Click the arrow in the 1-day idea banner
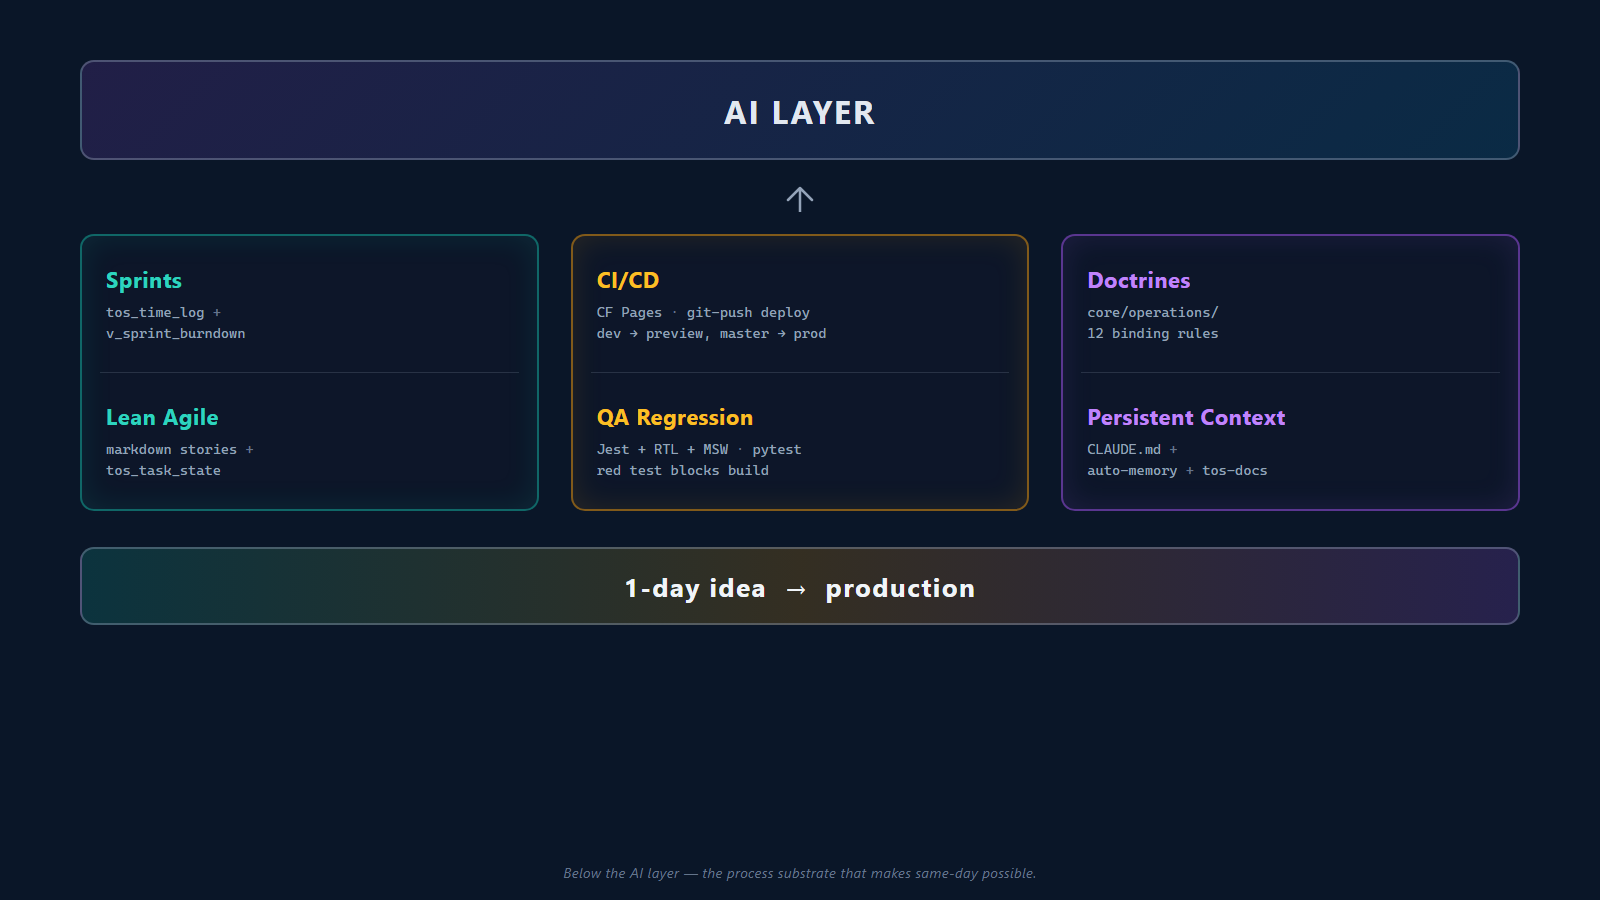 [x=796, y=590]
